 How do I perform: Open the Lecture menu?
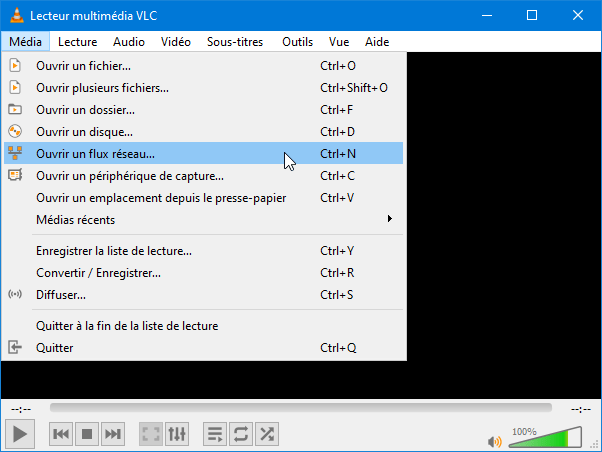(x=78, y=41)
